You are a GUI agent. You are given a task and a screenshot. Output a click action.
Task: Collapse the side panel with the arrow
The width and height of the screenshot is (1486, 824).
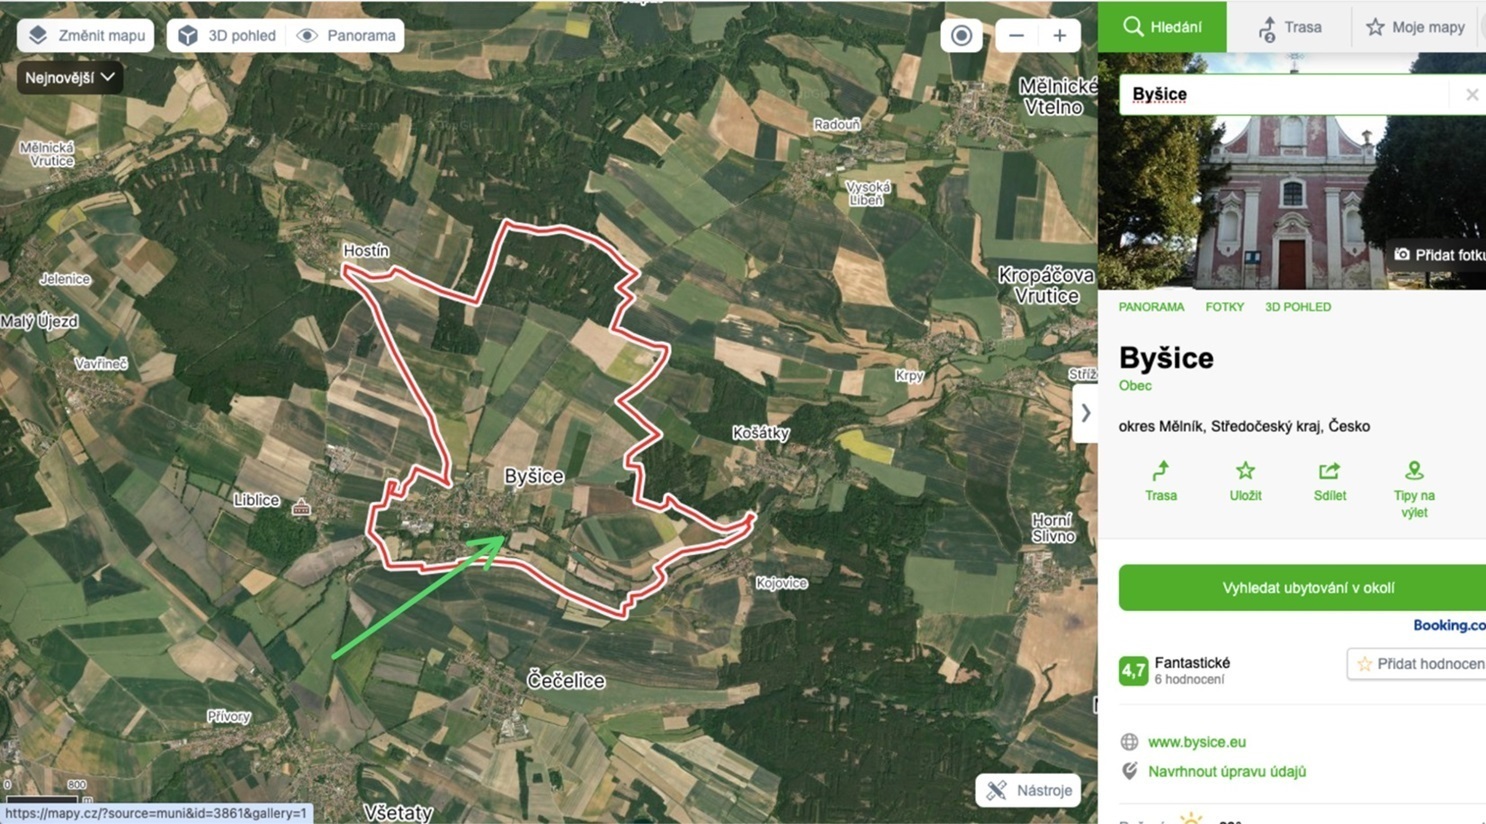click(1085, 412)
